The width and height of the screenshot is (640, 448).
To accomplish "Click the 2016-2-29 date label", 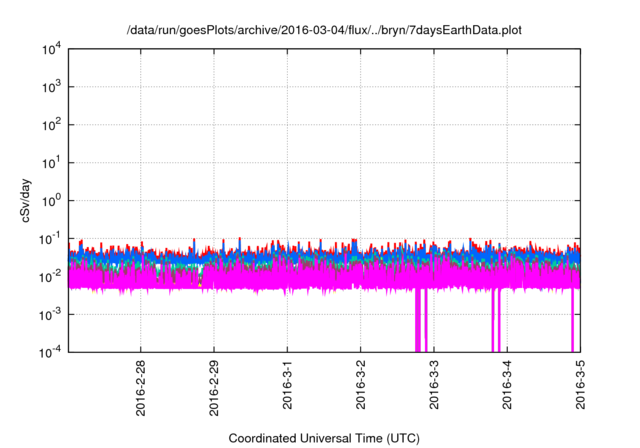I will [x=214, y=388].
